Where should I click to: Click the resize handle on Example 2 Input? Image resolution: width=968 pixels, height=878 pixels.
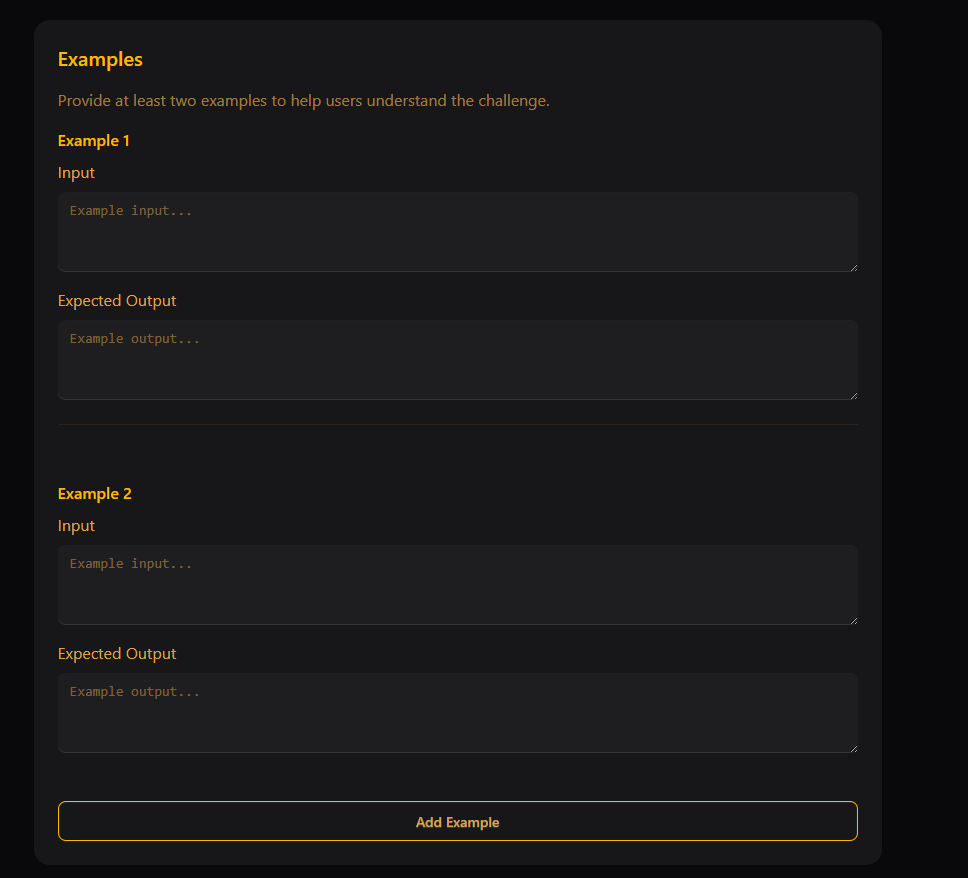pos(853,619)
